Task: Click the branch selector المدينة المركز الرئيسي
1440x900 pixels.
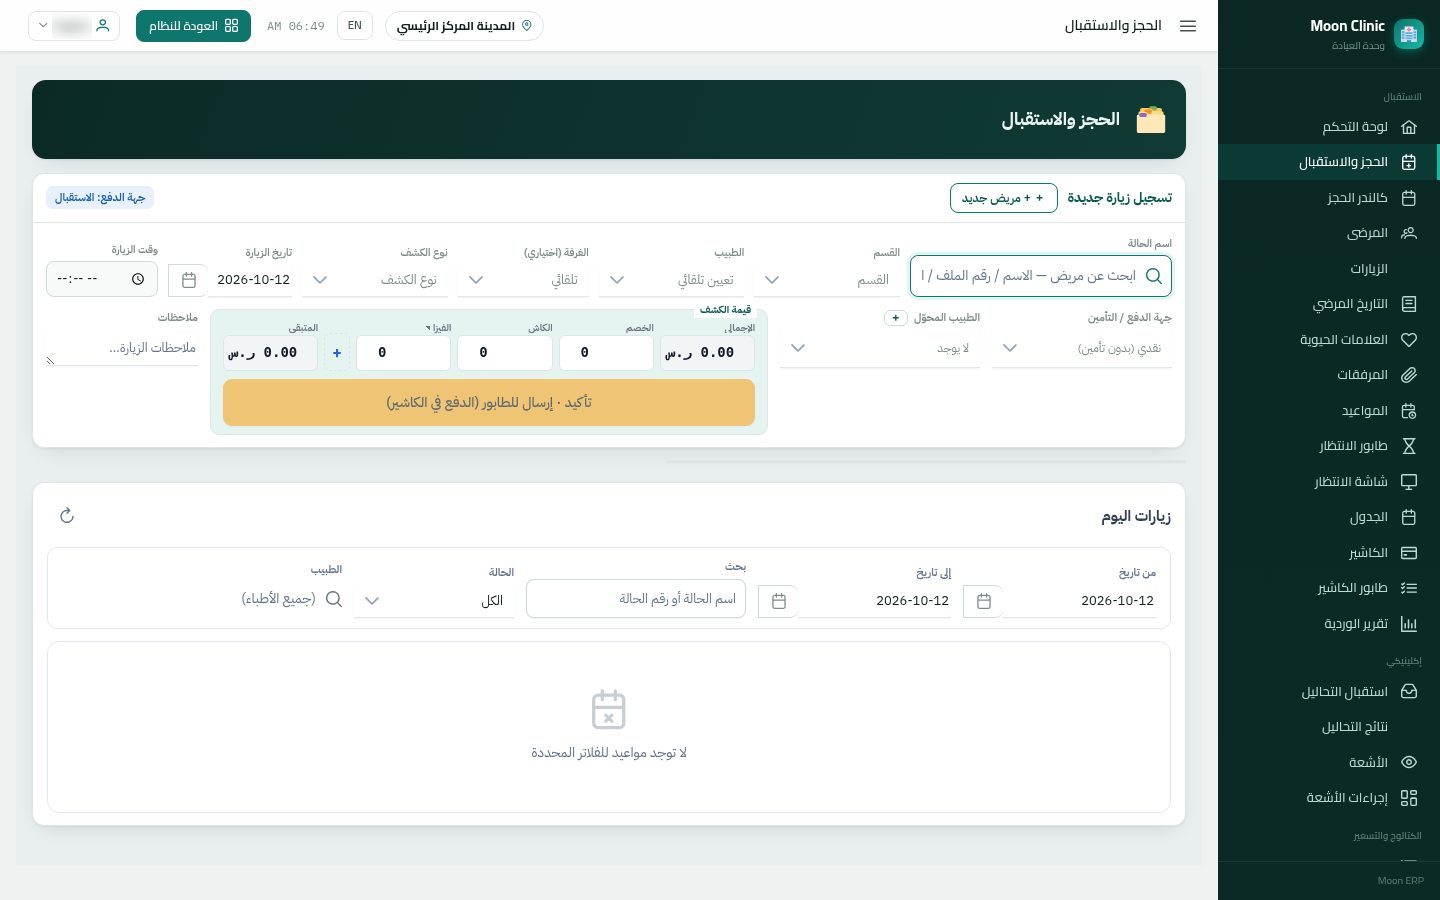Action: click(x=464, y=26)
